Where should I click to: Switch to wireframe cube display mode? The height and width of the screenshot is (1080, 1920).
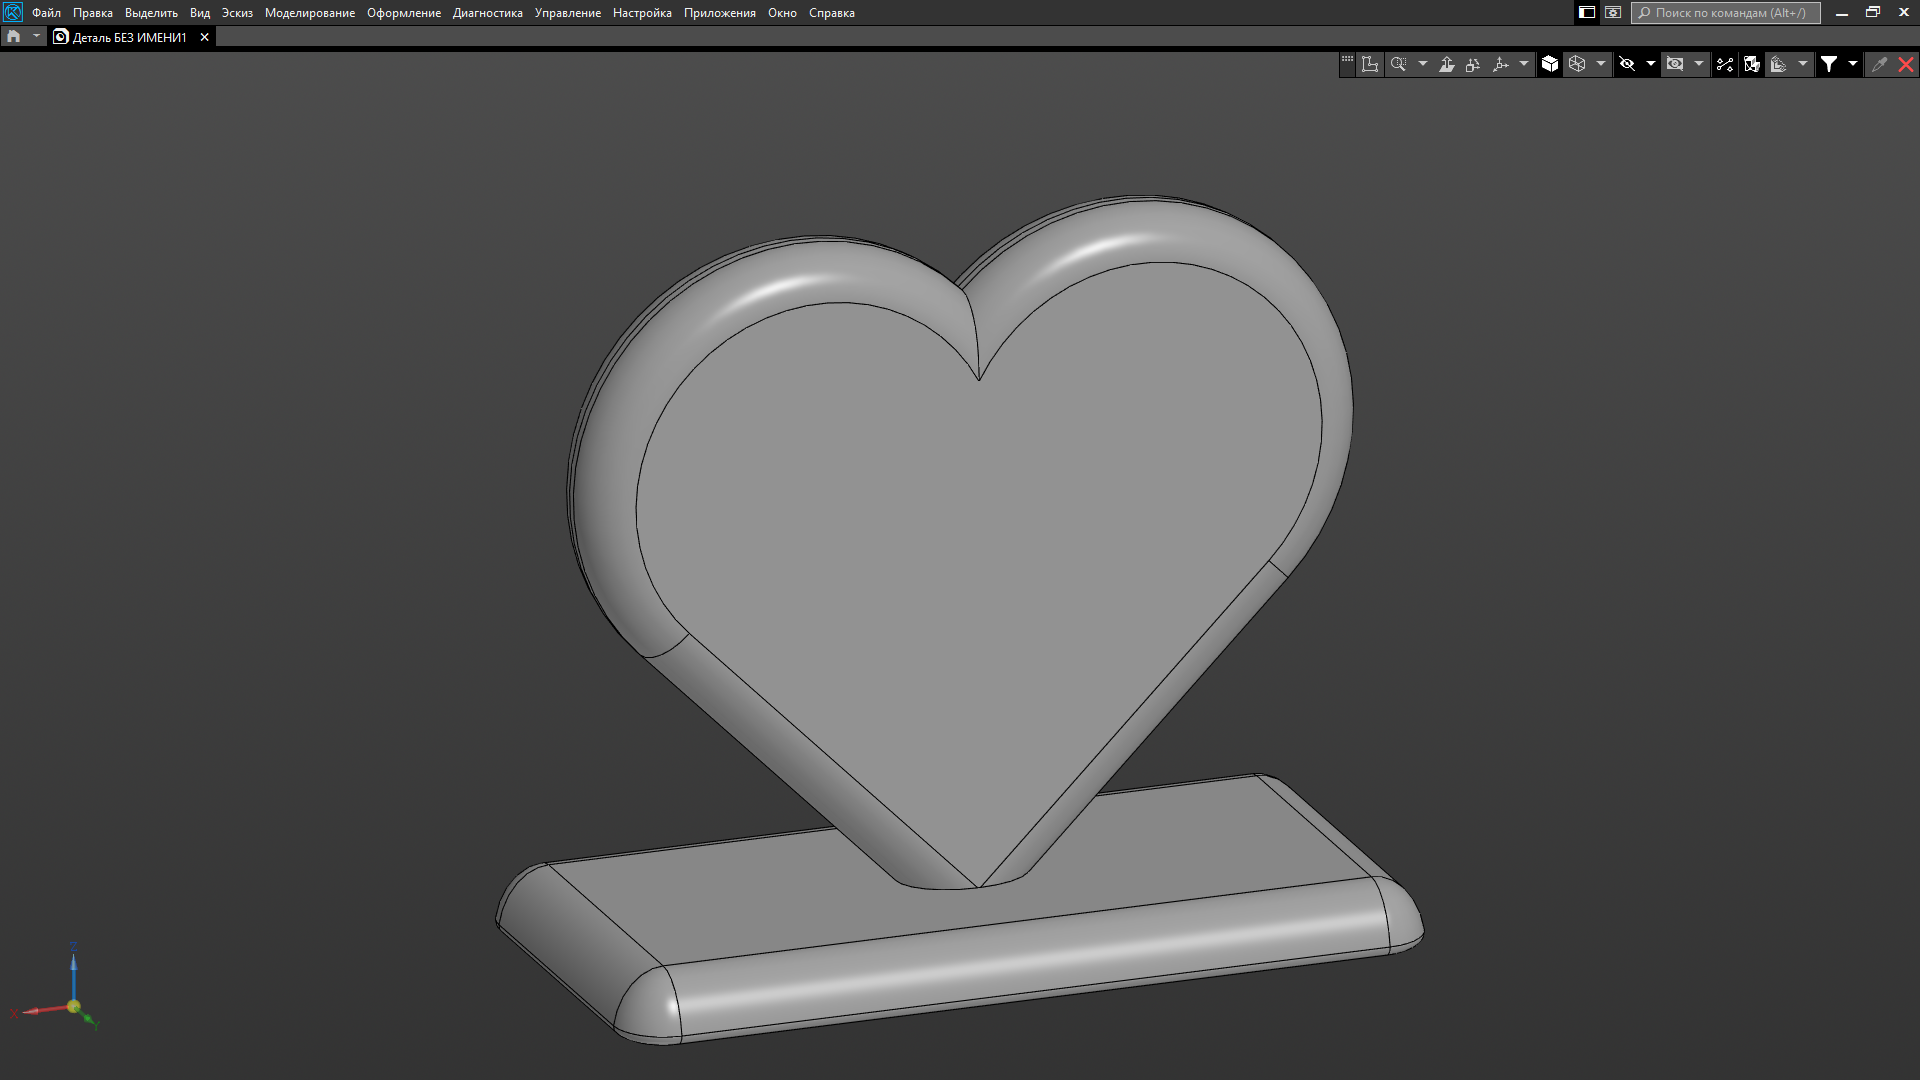(1577, 64)
